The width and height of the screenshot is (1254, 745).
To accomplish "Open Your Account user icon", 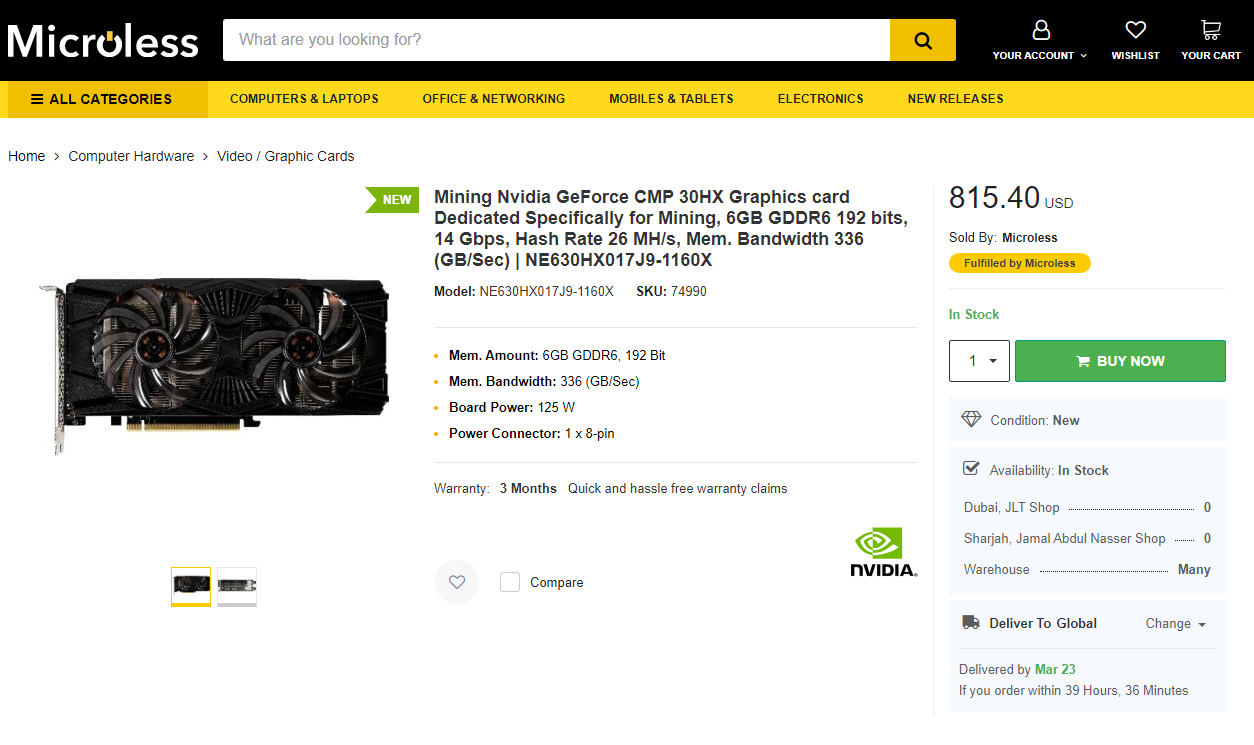I will [1041, 29].
